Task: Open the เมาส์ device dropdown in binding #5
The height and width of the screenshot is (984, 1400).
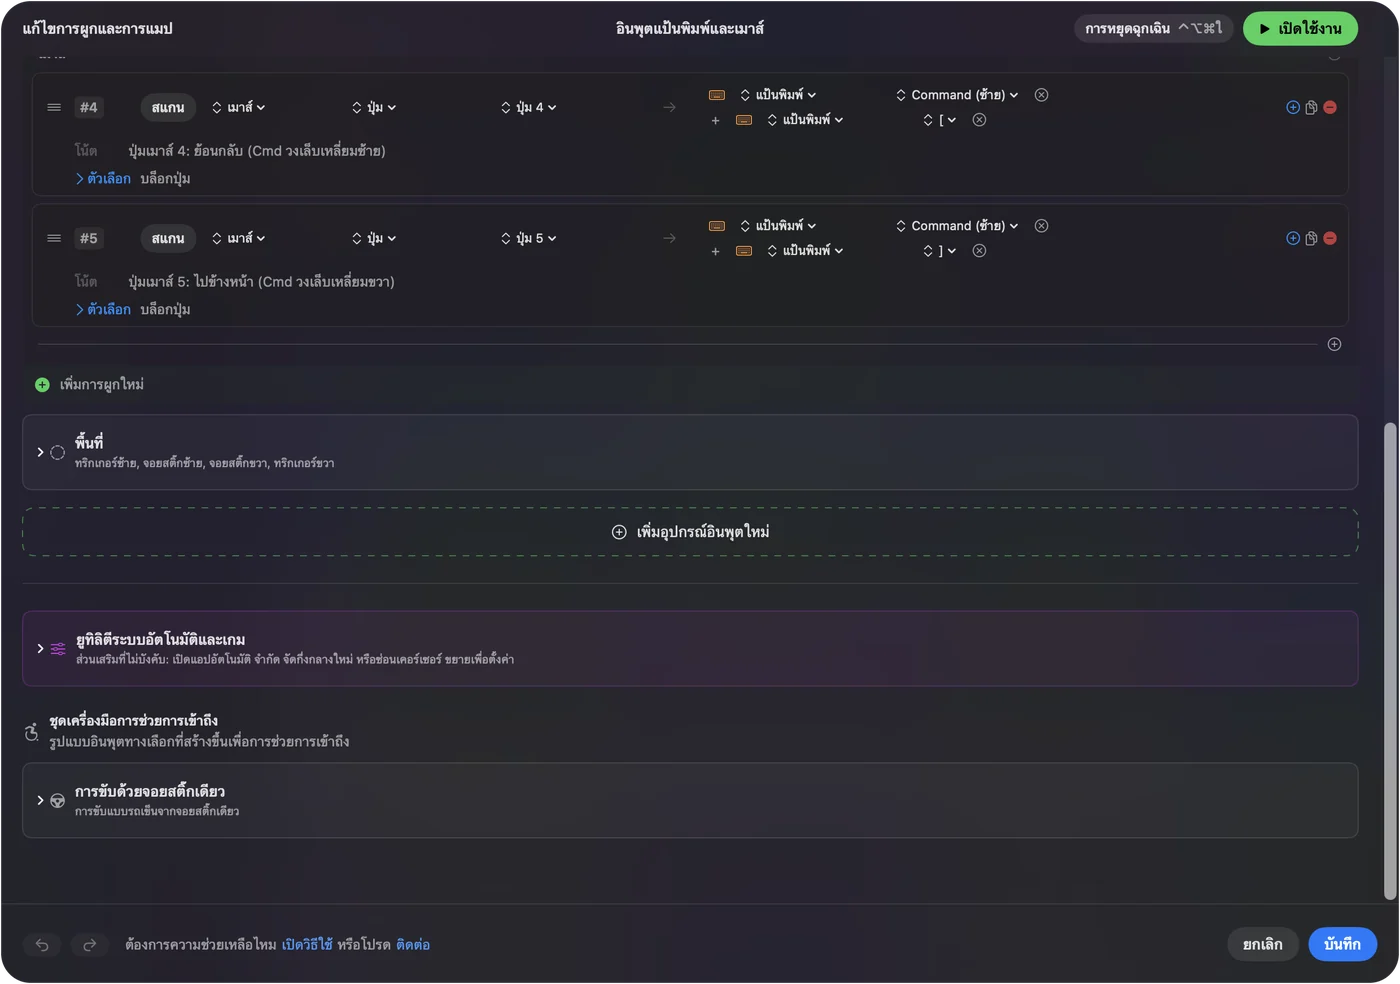Action: pos(238,239)
